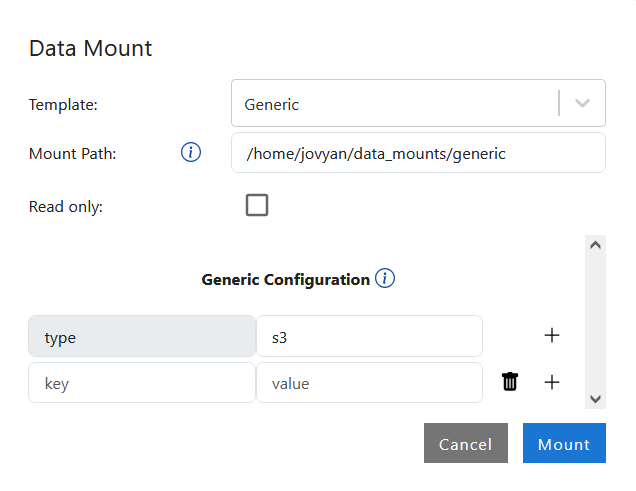Click the Mount button
This screenshot has width=636, height=491.
tap(564, 443)
